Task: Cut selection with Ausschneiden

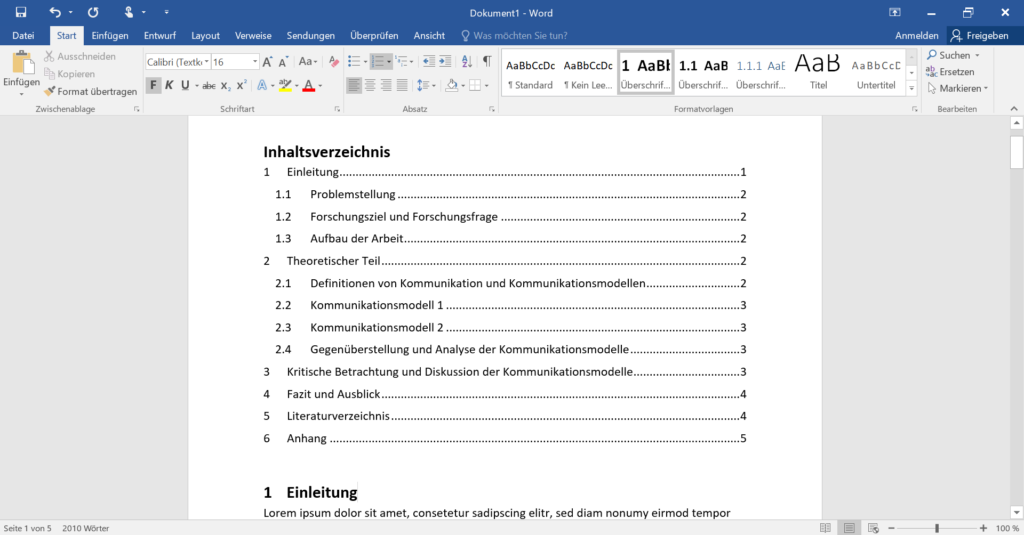Action: point(80,56)
